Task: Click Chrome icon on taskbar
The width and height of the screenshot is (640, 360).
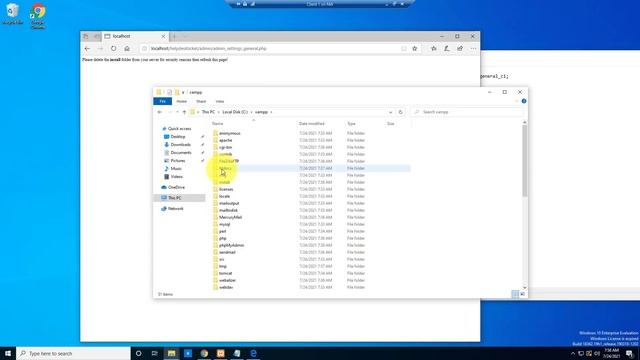Action: pos(204,353)
